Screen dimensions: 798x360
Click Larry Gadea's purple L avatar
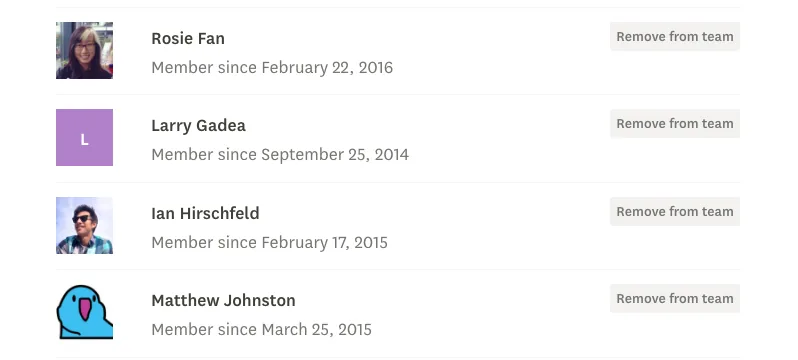(x=84, y=137)
